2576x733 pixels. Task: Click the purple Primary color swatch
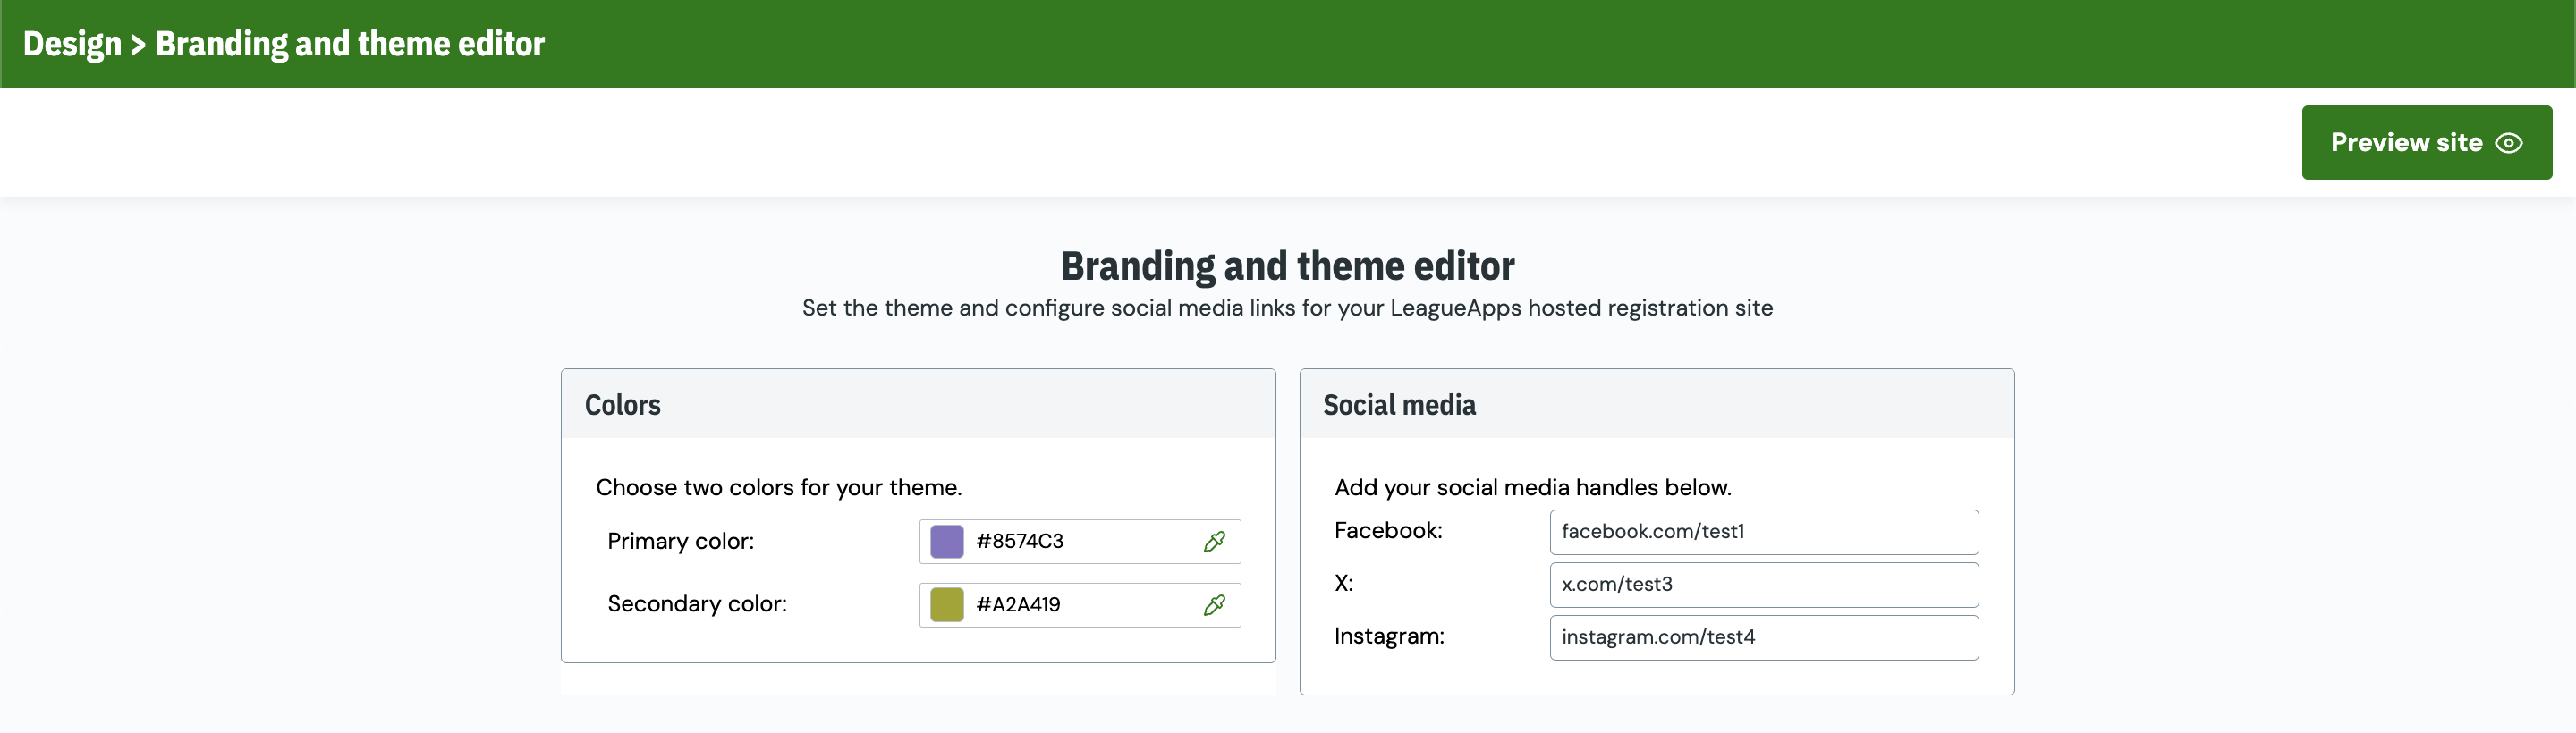click(x=946, y=541)
